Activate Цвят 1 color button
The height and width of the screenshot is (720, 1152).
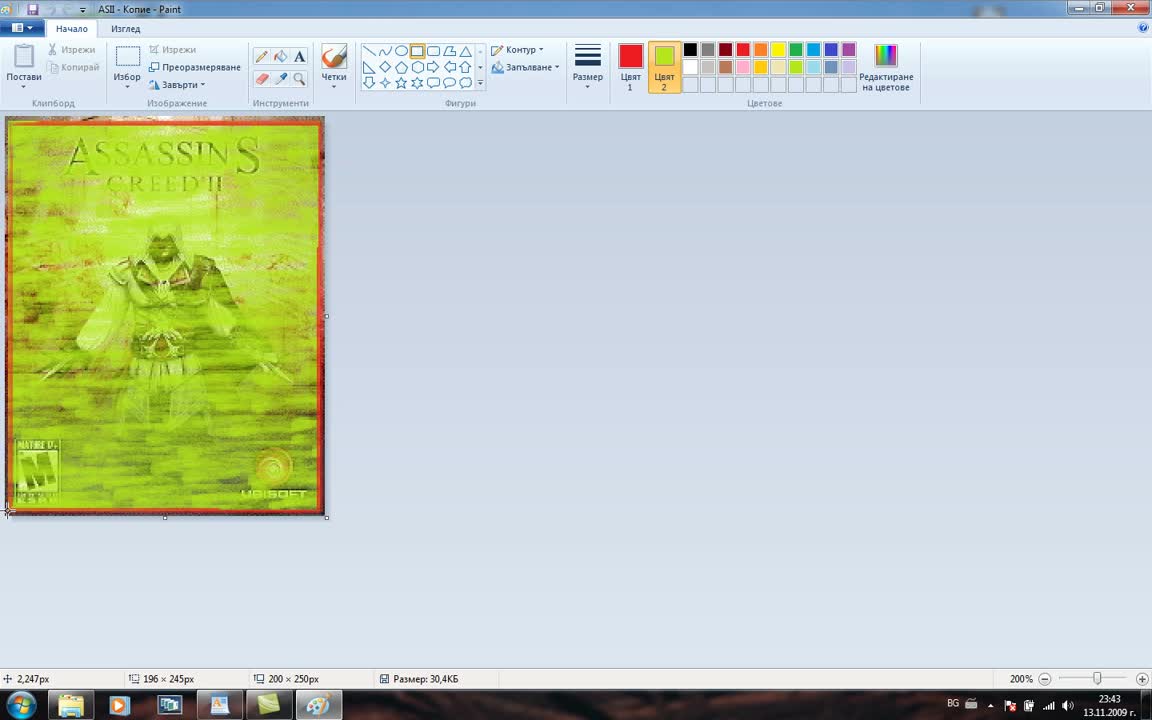tap(630, 67)
